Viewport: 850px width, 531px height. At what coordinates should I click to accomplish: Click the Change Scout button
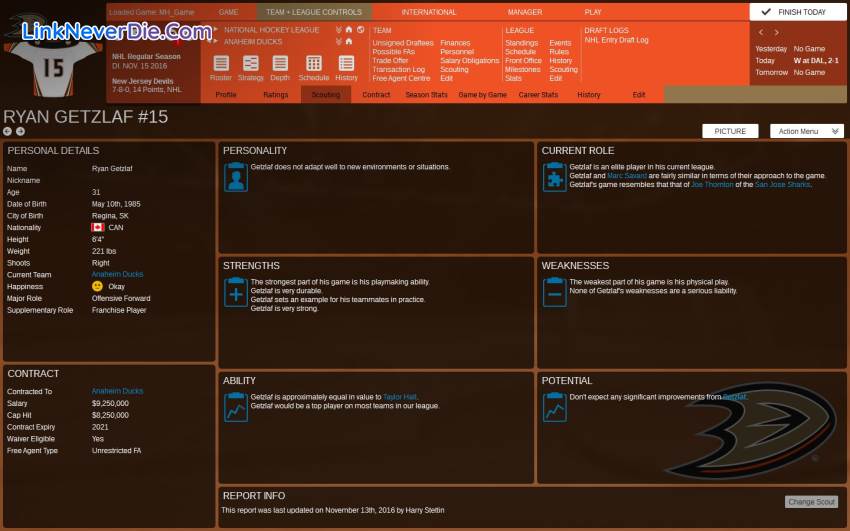(811, 502)
